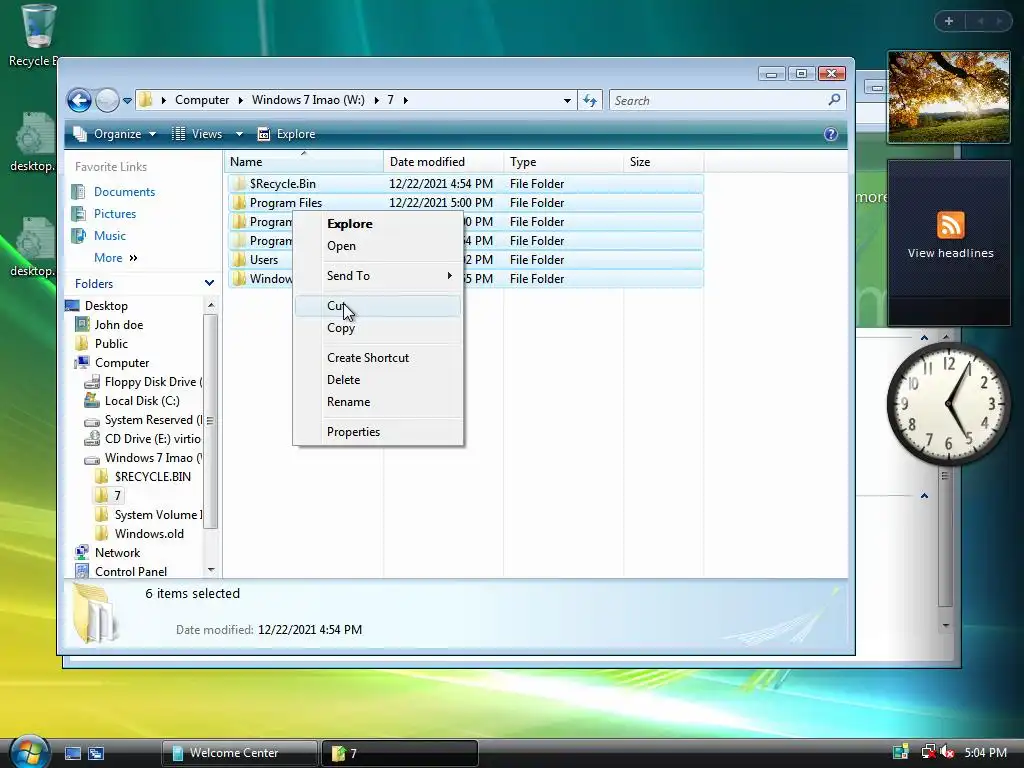
Task: Select folder 7 in folder tree
Action: [118, 496]
